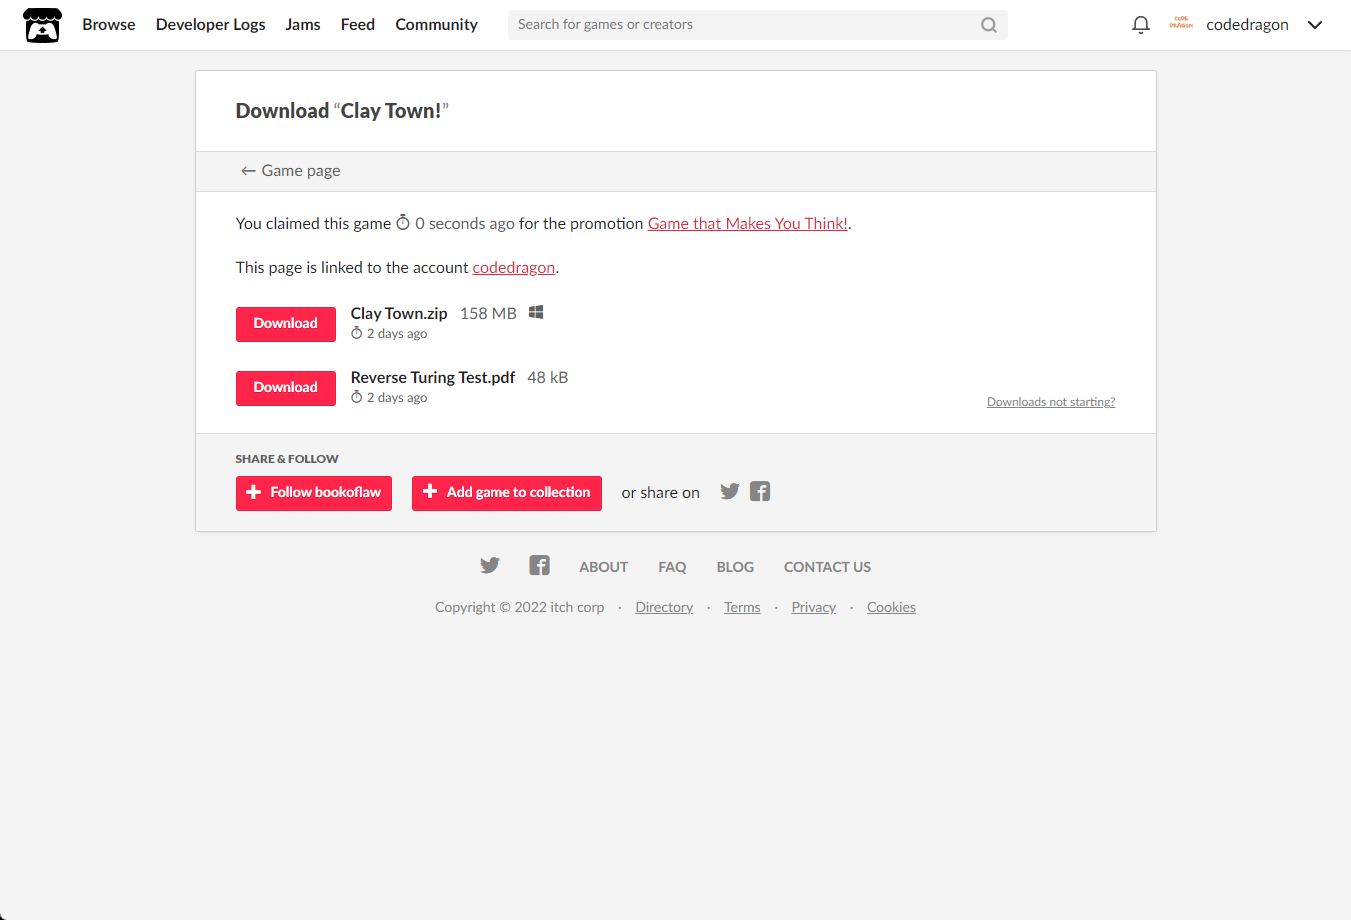1351x920 pixels.
Task: Click the '158 MB' file size
Action: pos(488,313)
